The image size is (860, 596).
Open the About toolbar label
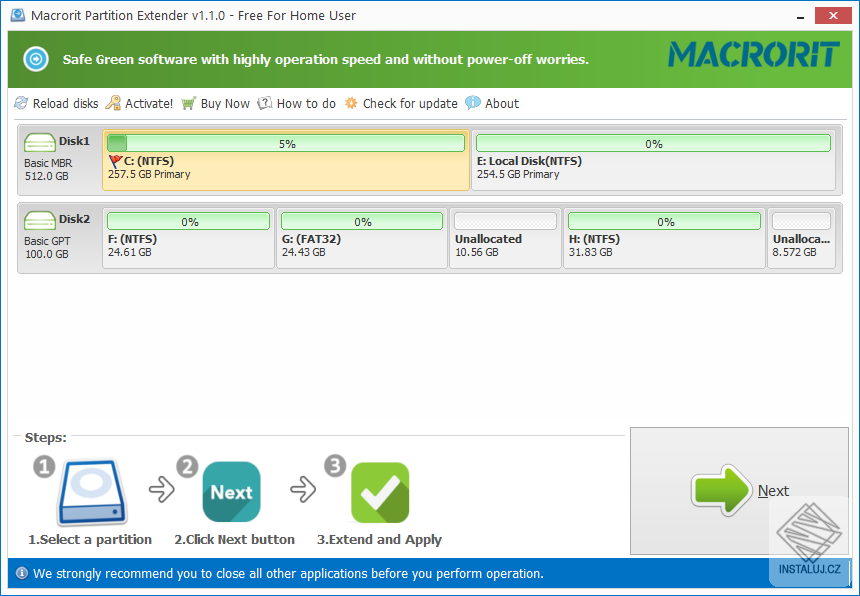(x=502, y=104)
